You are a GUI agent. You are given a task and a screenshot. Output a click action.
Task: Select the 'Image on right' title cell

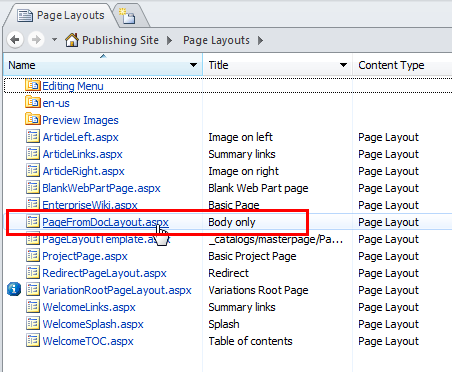(x=243, y=171)
